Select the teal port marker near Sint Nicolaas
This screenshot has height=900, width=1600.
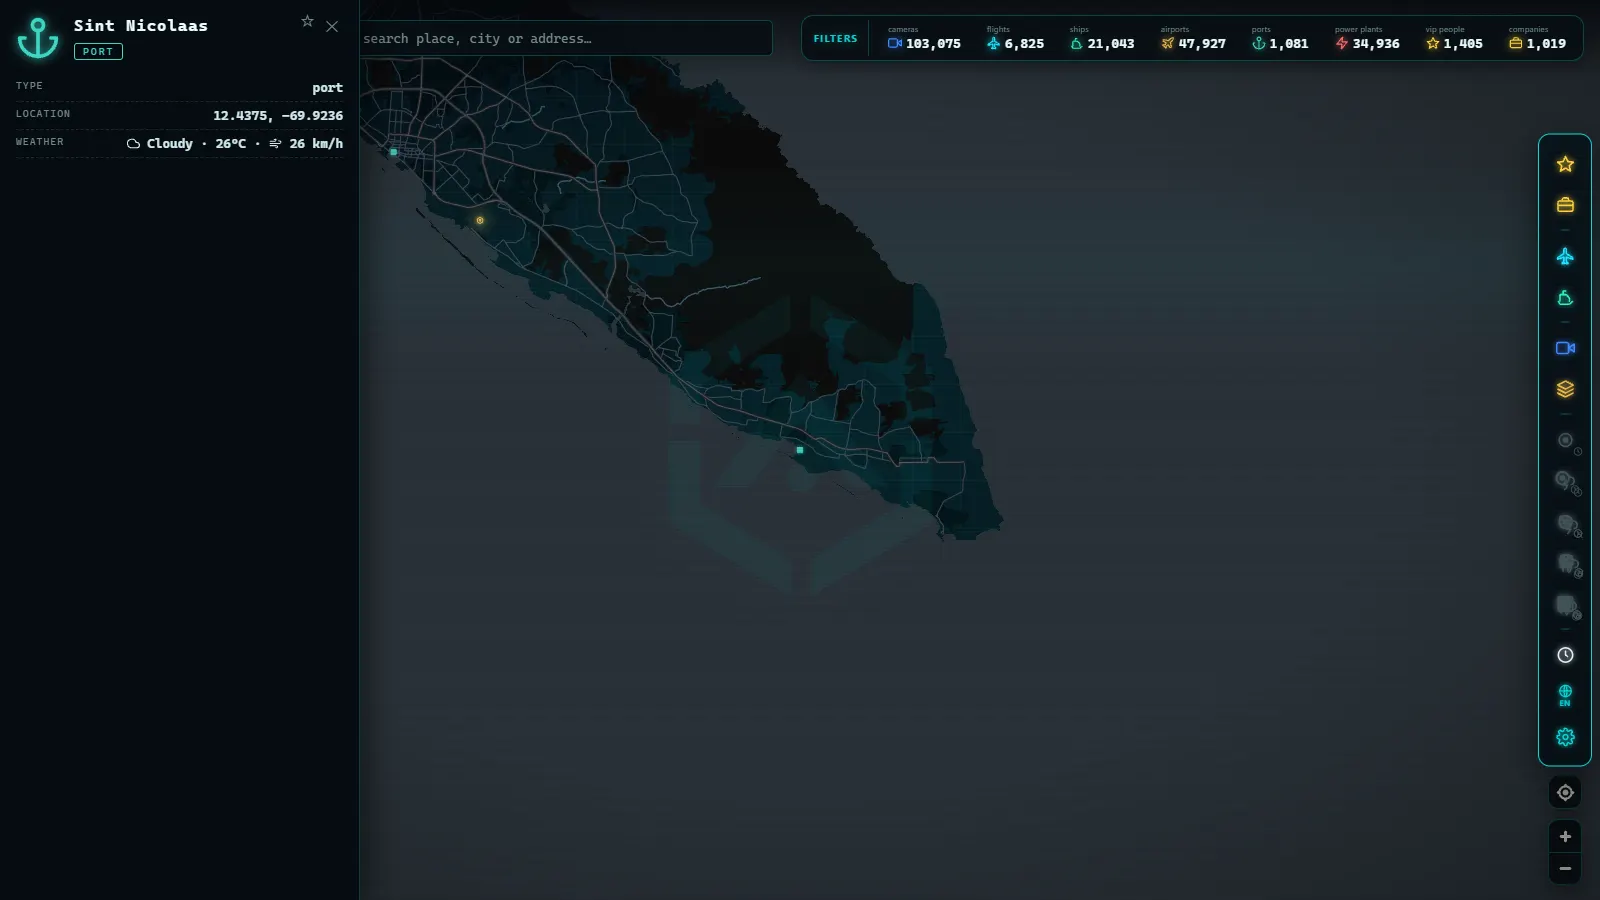tap(800, 450)
